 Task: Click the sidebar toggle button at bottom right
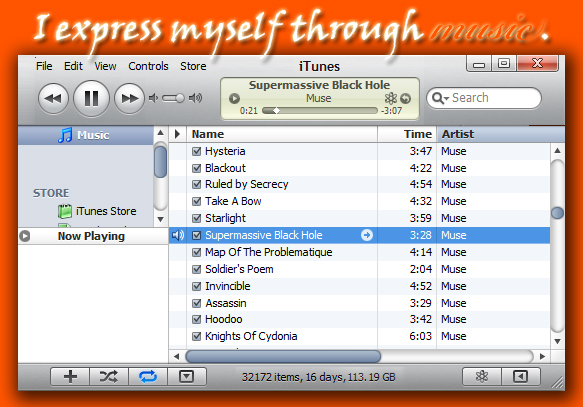(x=521, y=377)
